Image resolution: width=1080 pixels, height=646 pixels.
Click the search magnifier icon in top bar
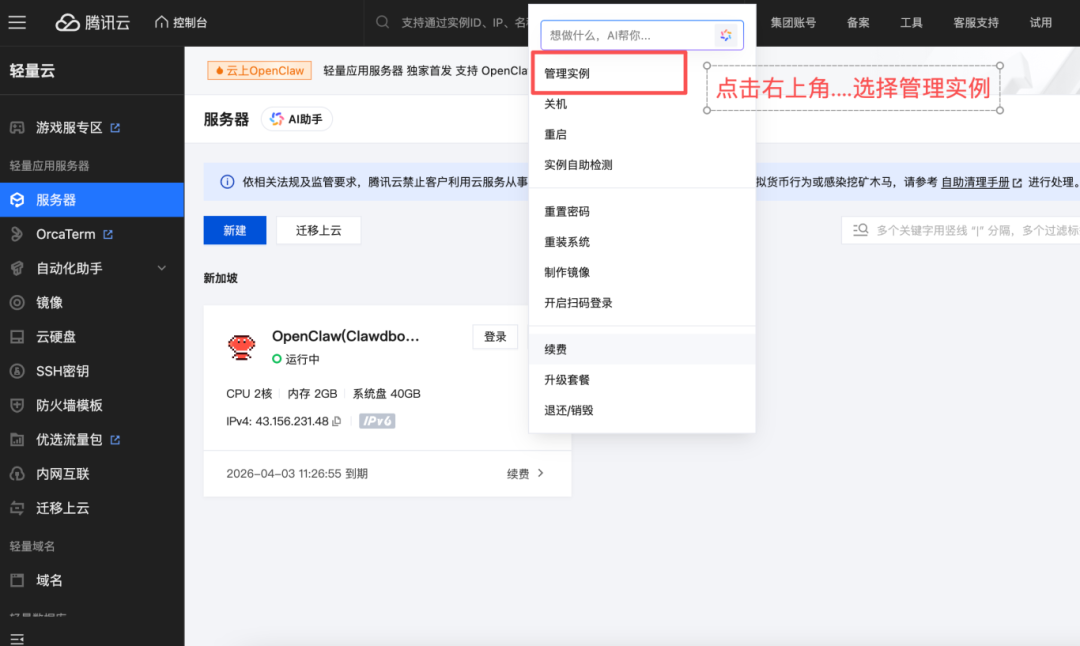(382, 23)
